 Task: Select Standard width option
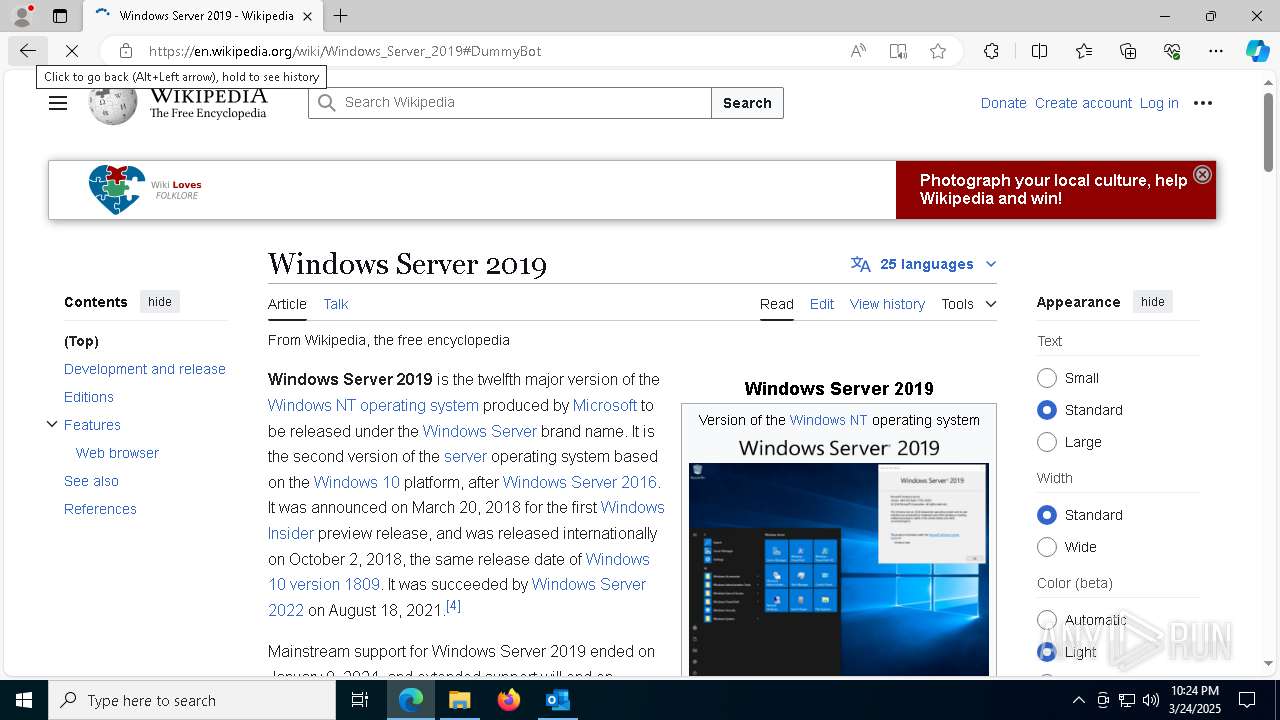(x=1047, y=515)
